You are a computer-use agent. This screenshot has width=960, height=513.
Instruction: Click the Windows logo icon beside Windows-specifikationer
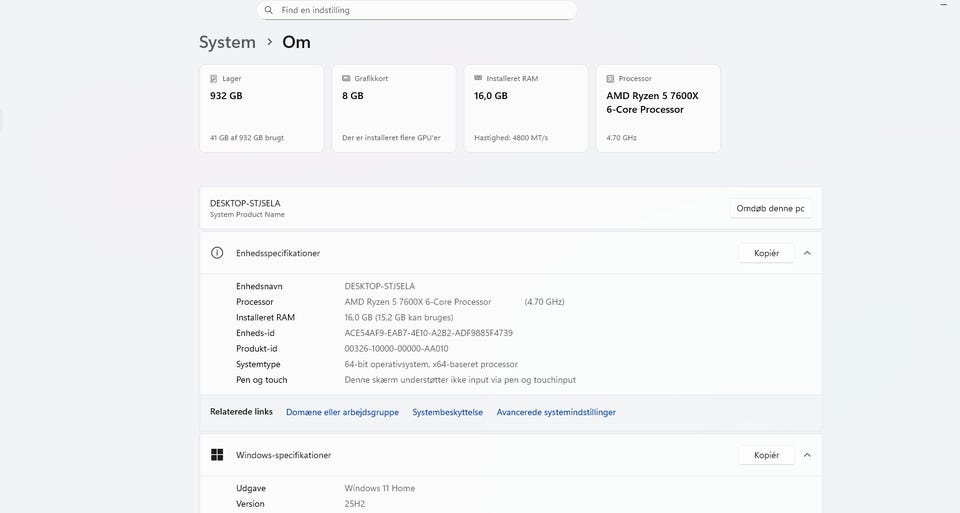coord(217,455)
